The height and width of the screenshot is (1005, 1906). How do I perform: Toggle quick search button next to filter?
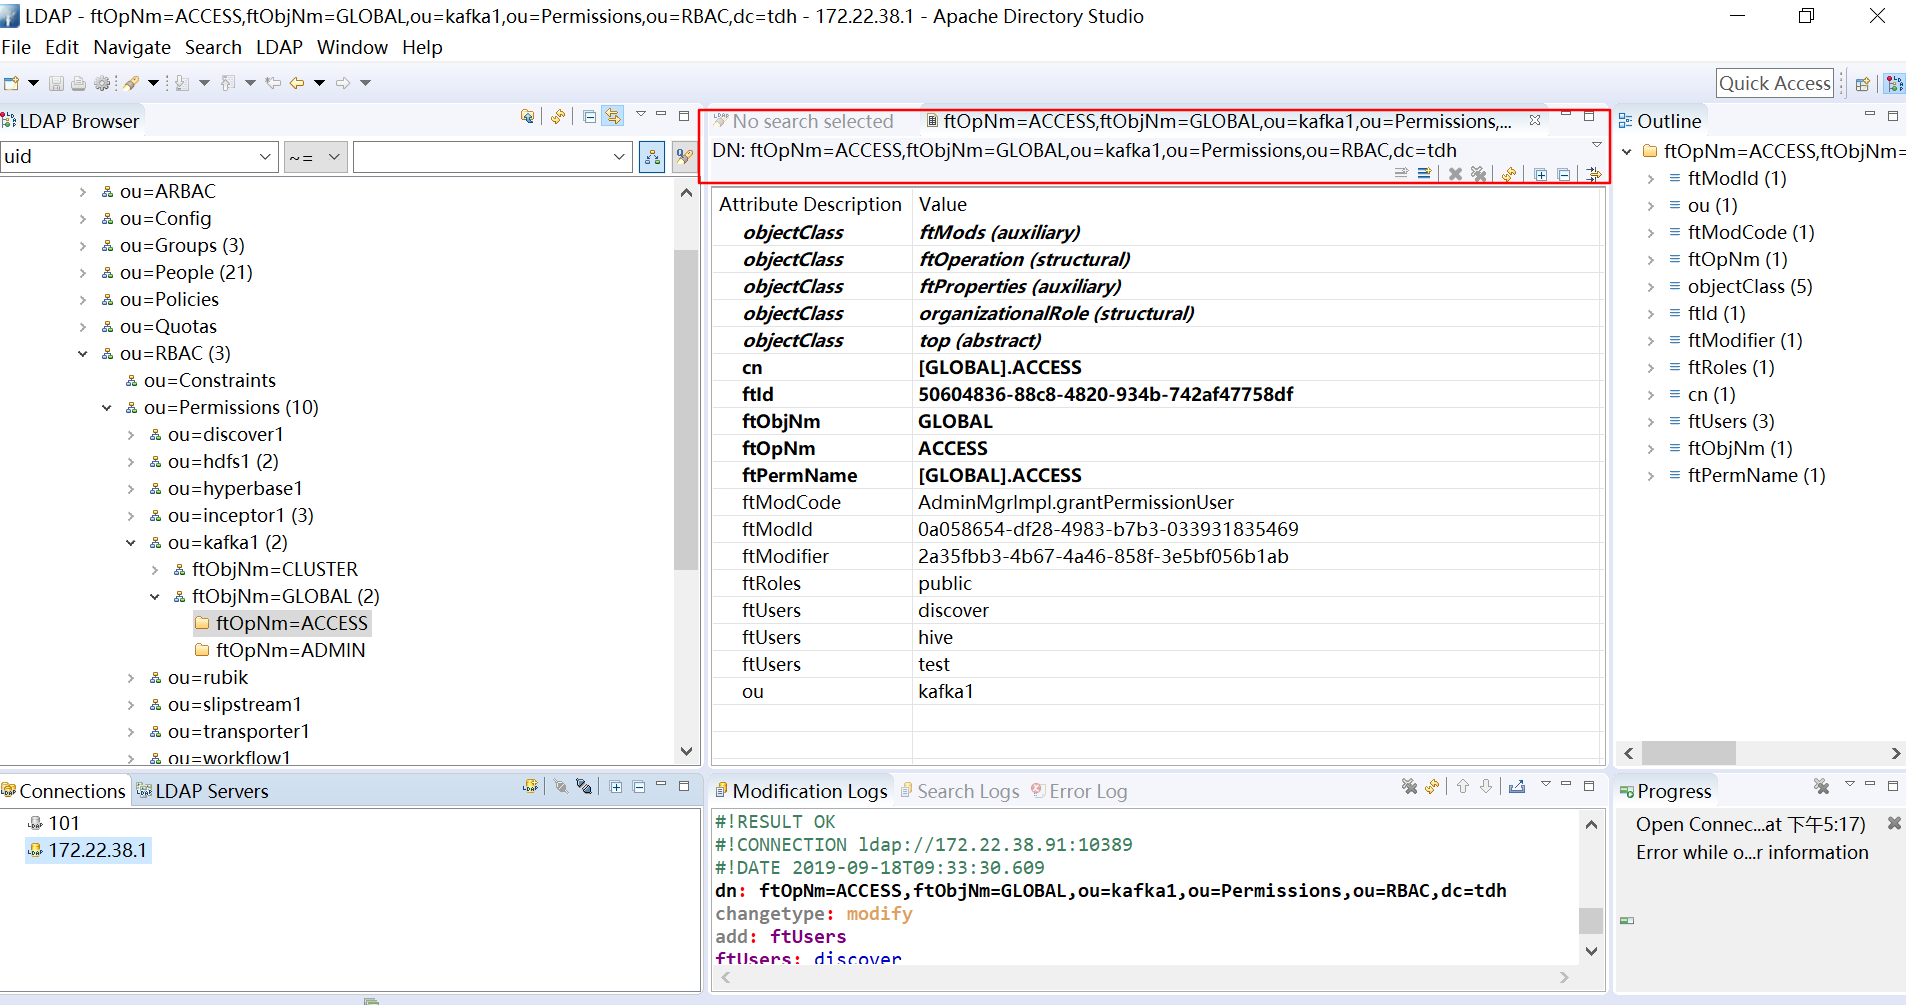(x=684, y=157)
